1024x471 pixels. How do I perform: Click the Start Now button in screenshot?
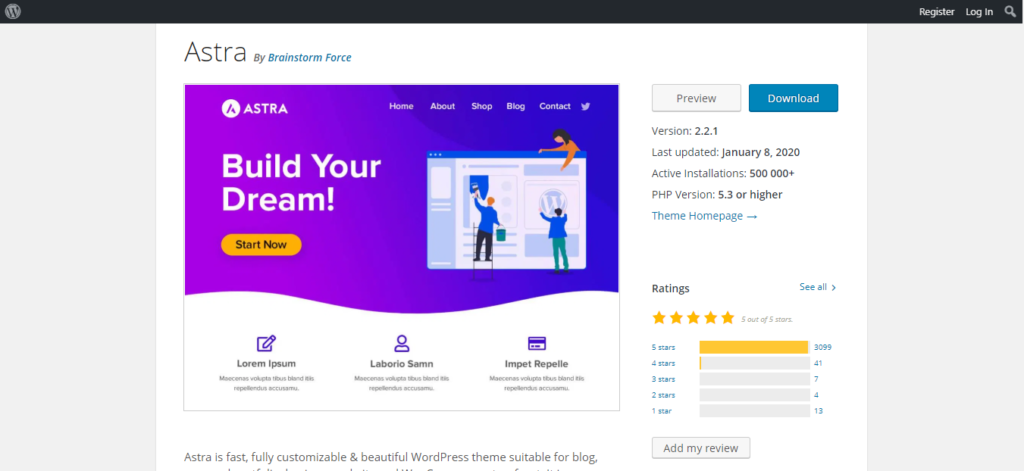[x=261, y=245]
